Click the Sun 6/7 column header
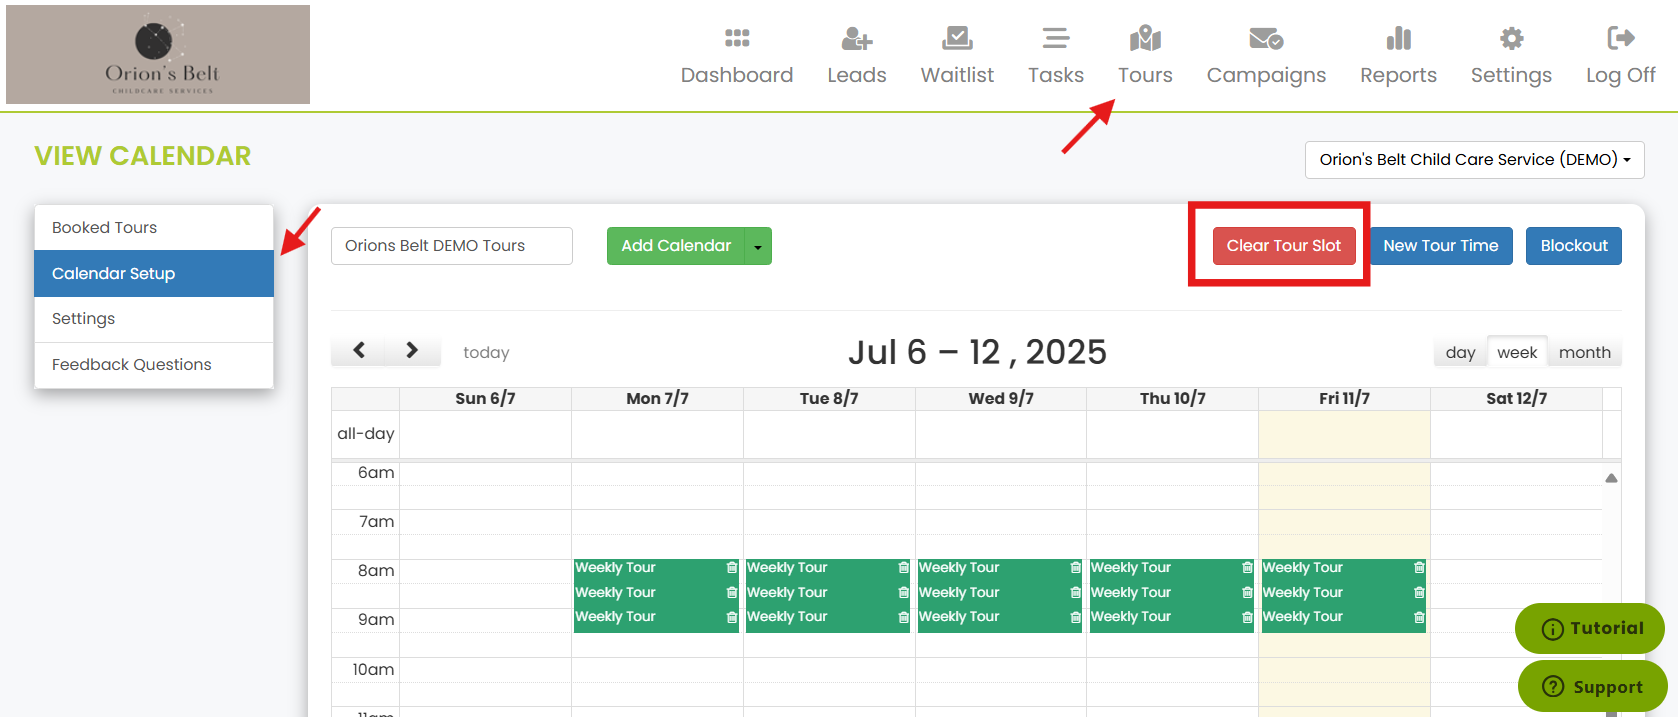This screenshot has height=717, width=1678. [485, 398]
